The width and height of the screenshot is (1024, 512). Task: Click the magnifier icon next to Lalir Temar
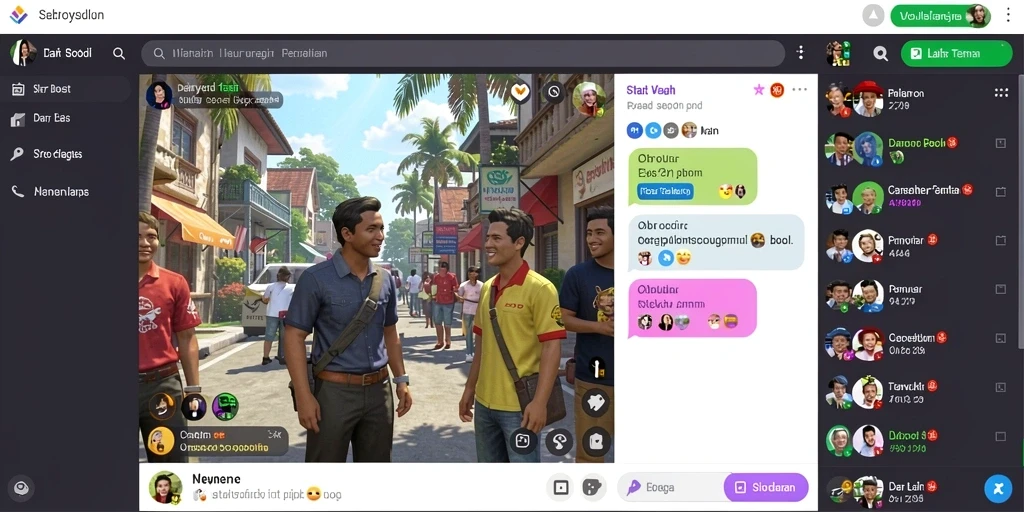880,54
